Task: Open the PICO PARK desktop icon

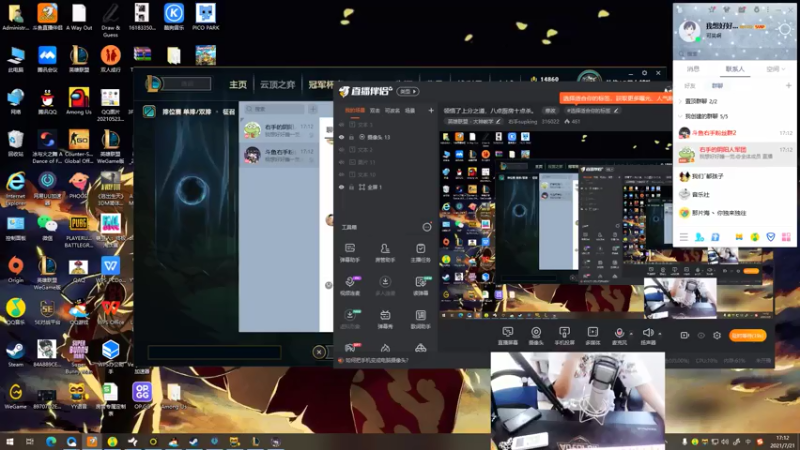Action: click(206, 17)
